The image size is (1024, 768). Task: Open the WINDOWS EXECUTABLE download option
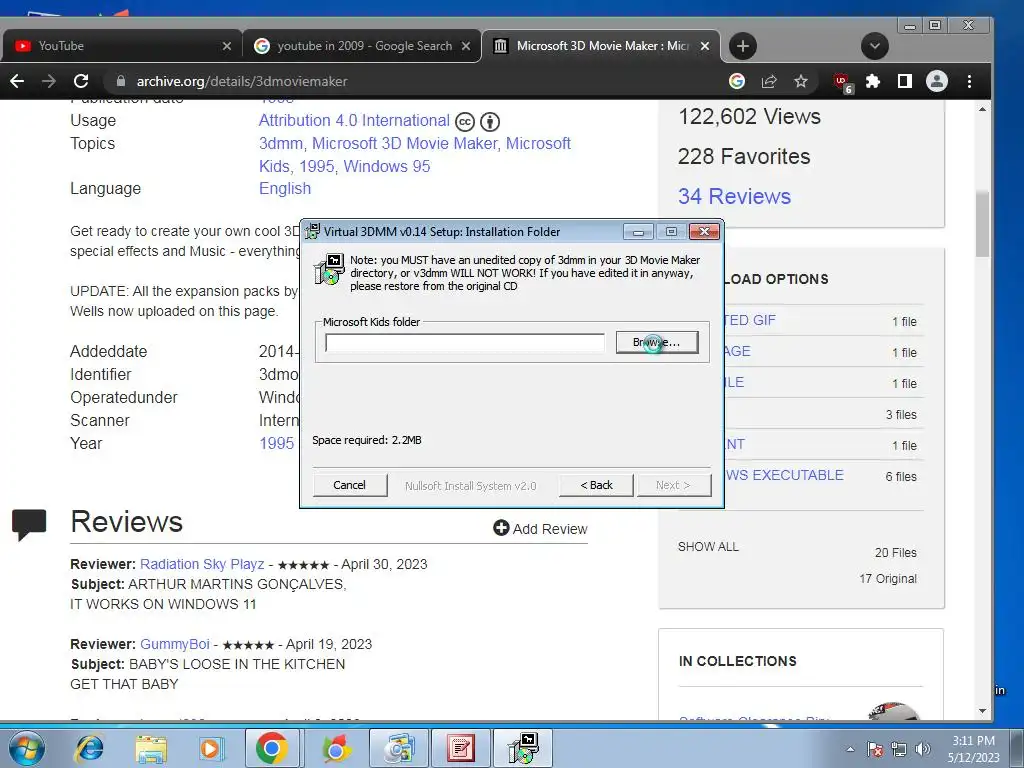click(x=784, y=475)
